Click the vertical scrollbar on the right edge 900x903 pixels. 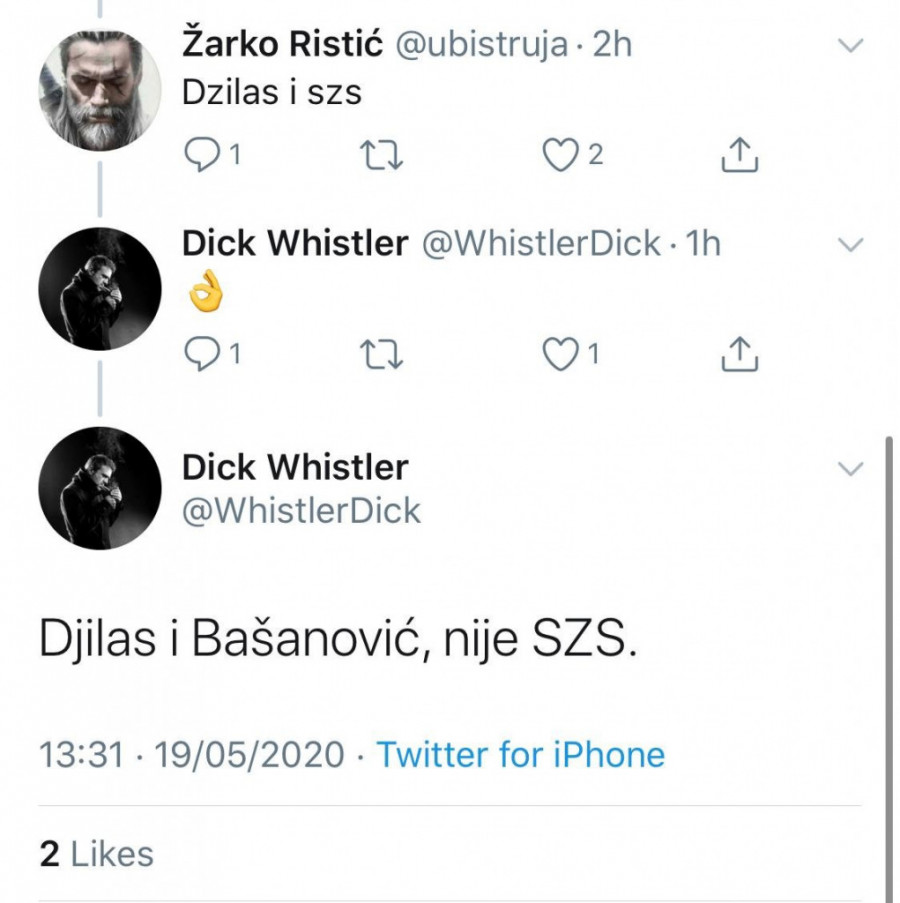[x=889, y=668]
